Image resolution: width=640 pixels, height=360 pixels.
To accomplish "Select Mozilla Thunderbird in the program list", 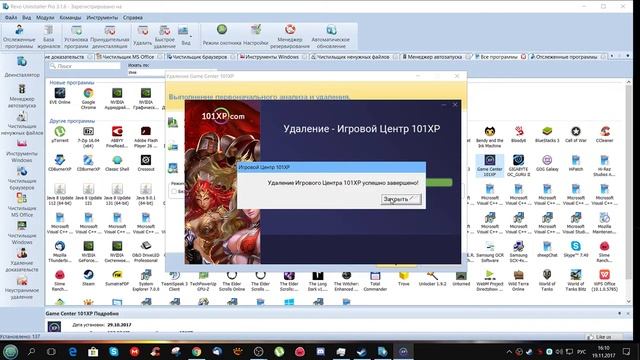I will click(x=60, y=251).
